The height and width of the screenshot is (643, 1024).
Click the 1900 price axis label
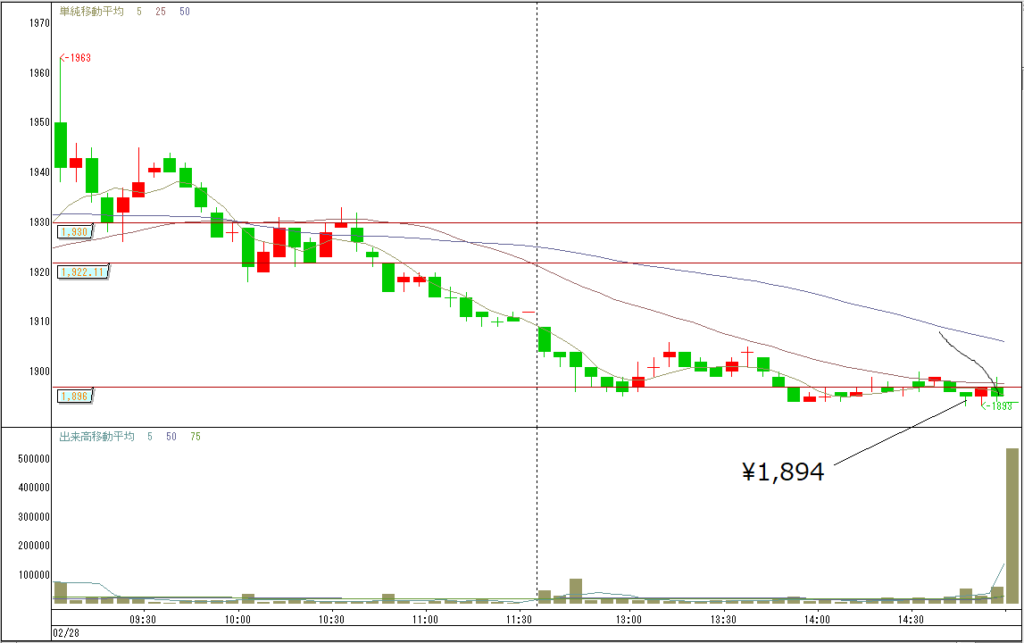pyautogui.click(x=39, y=371)
